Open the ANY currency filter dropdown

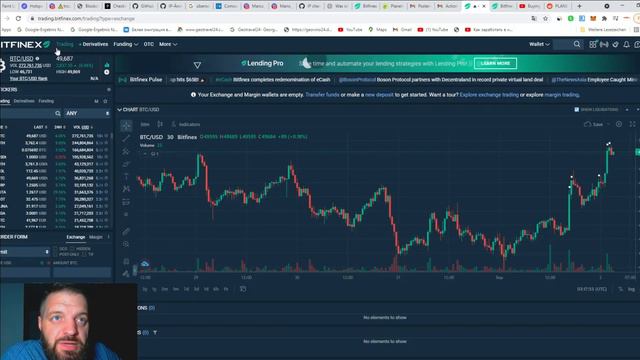coord(87,113)
